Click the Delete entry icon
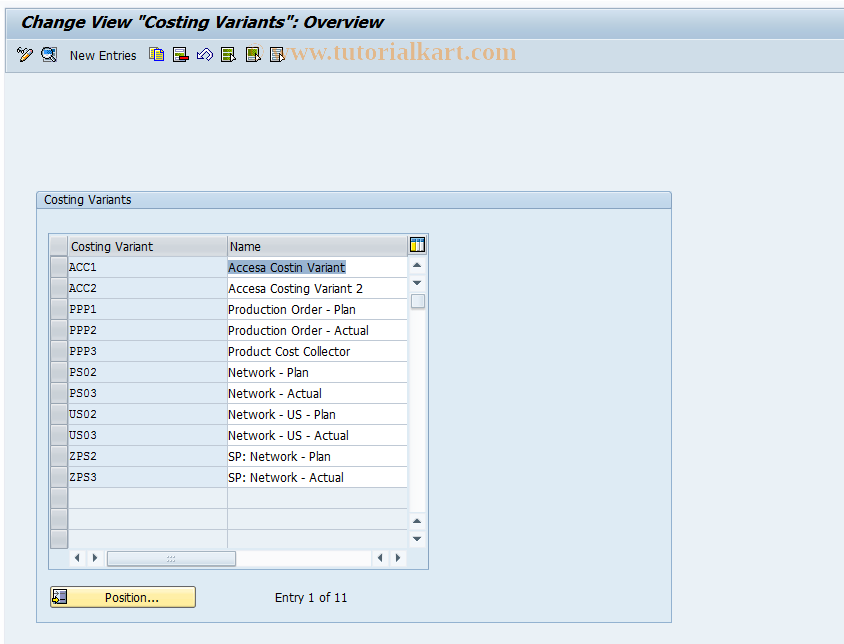 [181, 55]
